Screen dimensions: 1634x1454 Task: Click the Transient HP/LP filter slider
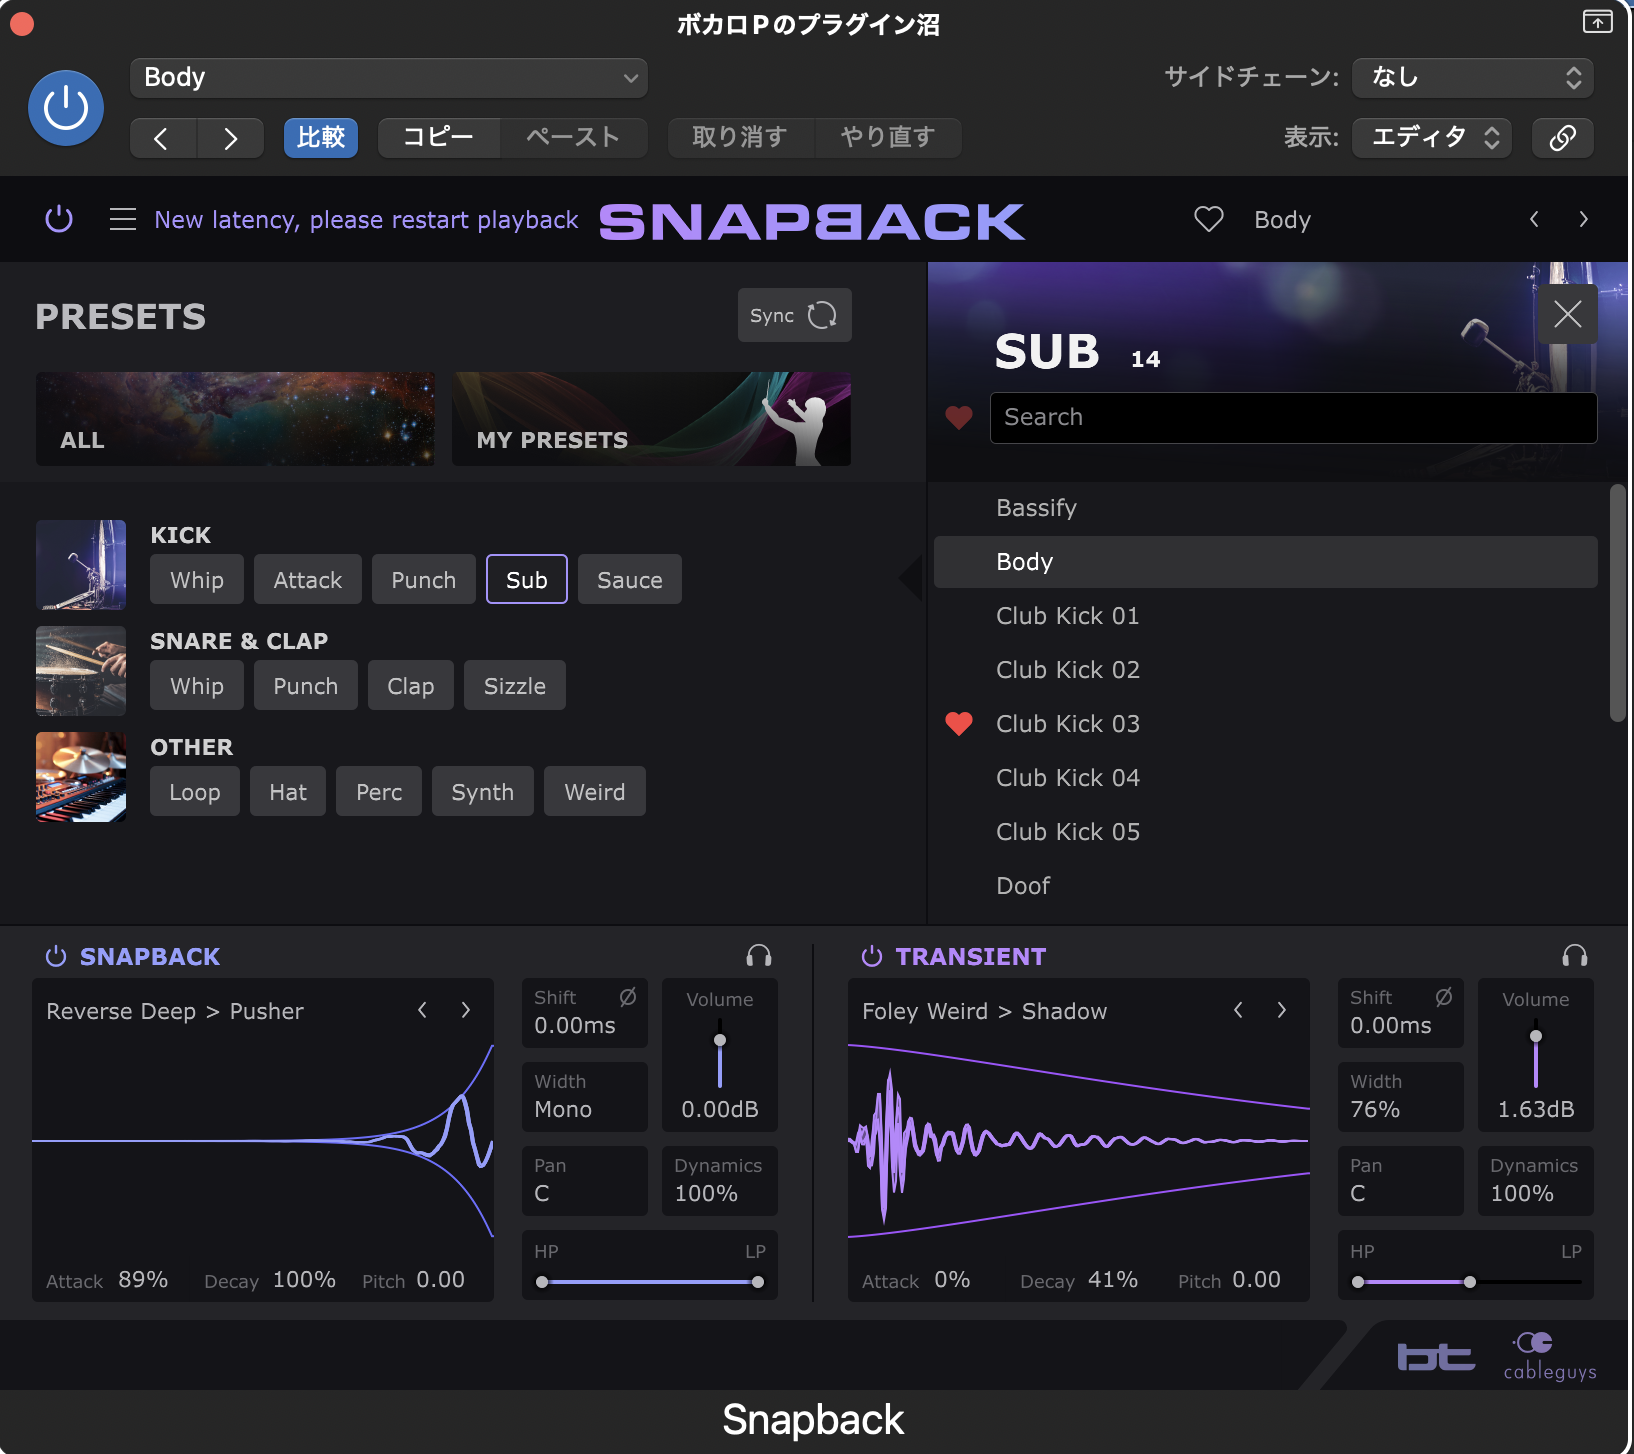tap(1466, 1282)
